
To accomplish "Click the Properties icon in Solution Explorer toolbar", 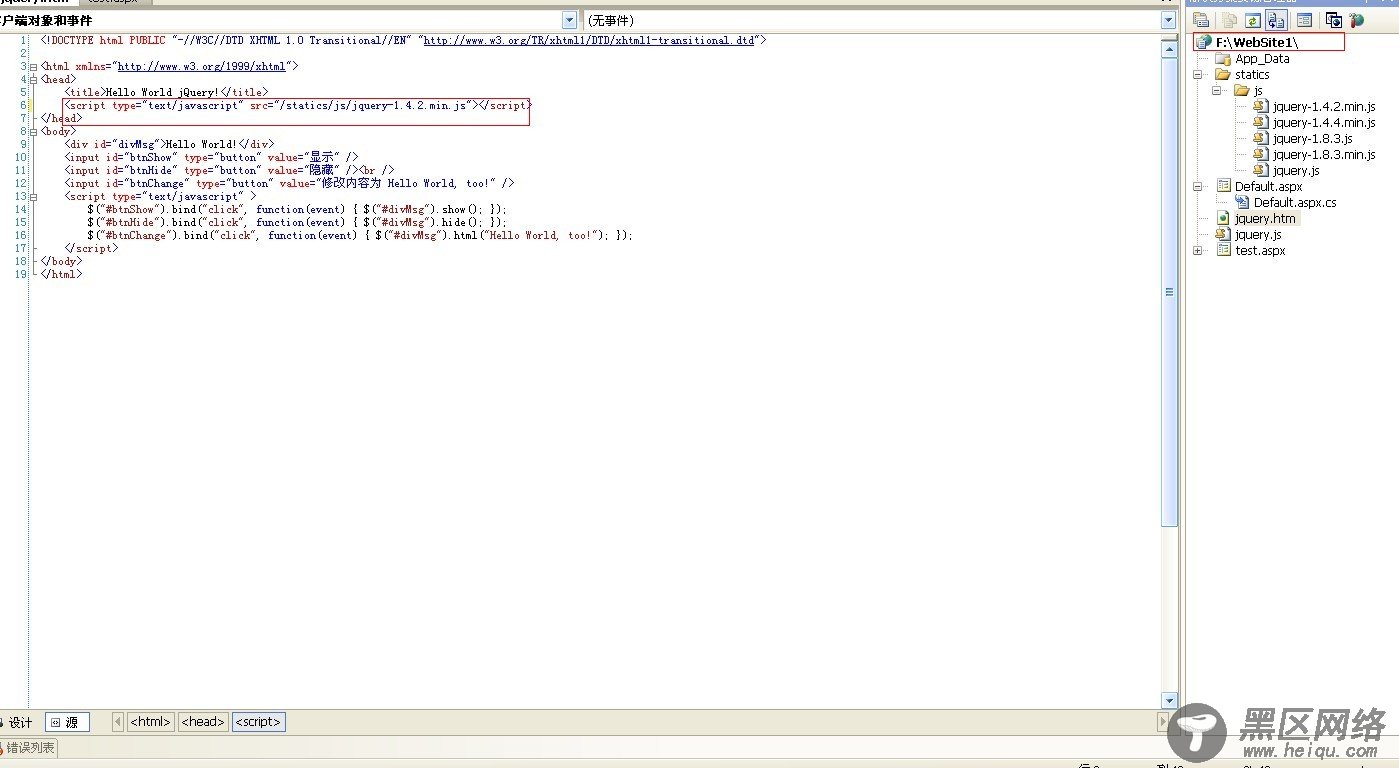I will tap(1201, 20).
